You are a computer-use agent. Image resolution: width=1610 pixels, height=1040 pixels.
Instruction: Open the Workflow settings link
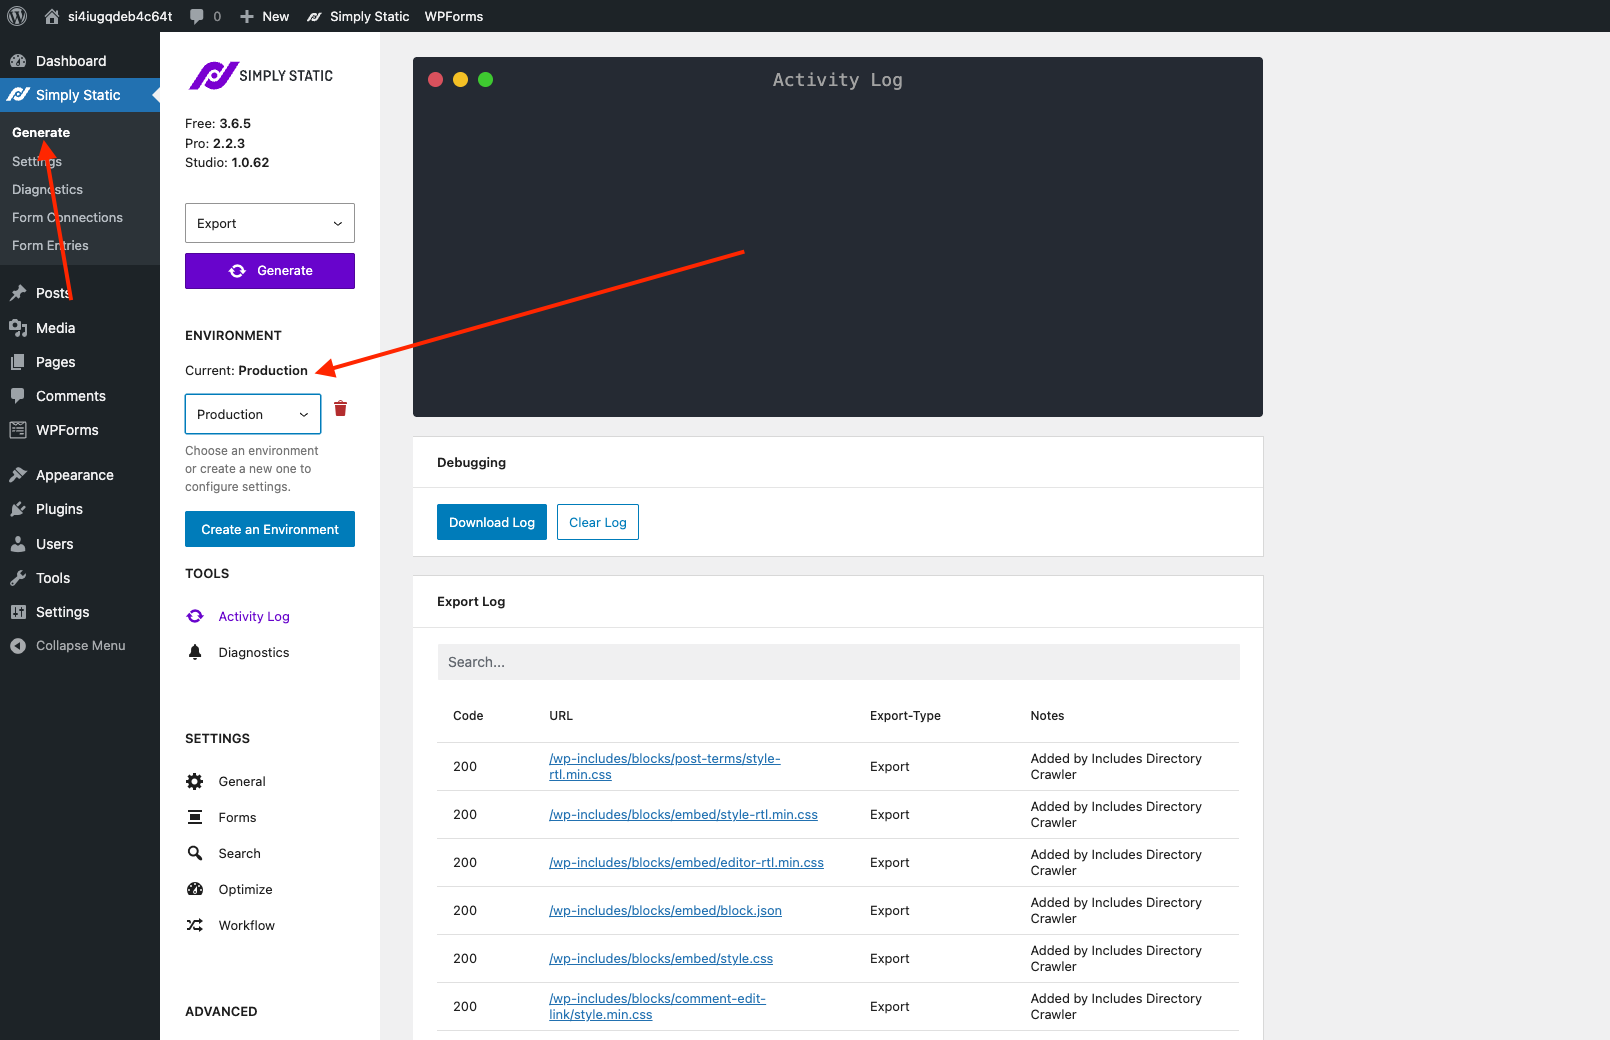click(246, 925)
